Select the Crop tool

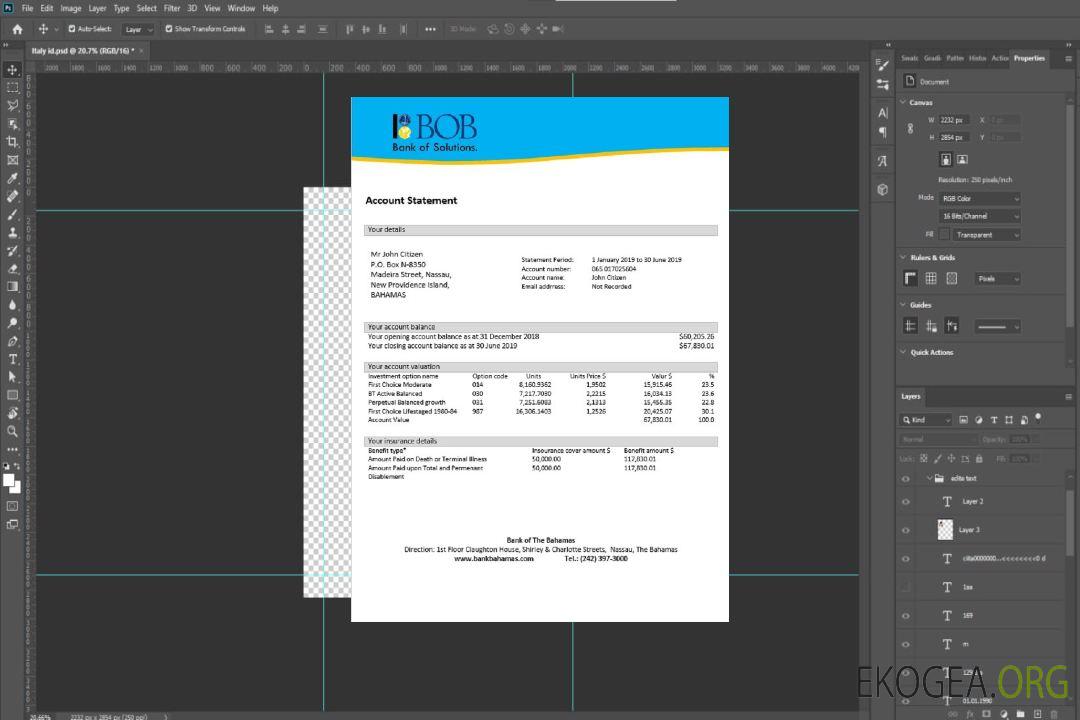click(12, 142)
